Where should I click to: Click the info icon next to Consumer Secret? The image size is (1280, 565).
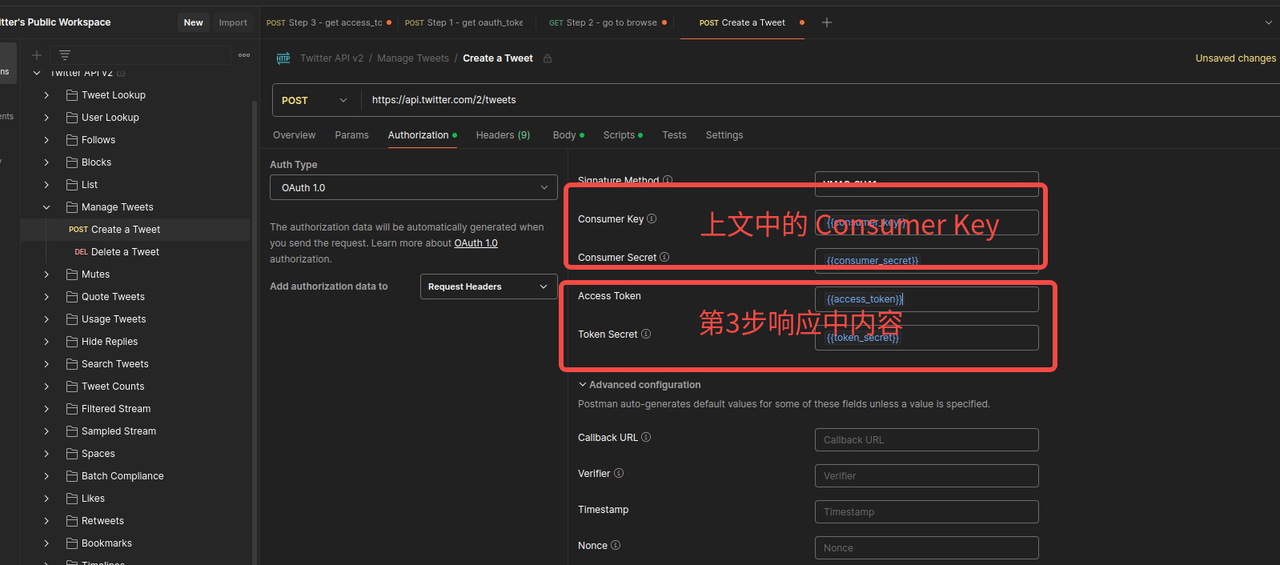point(665,257)
